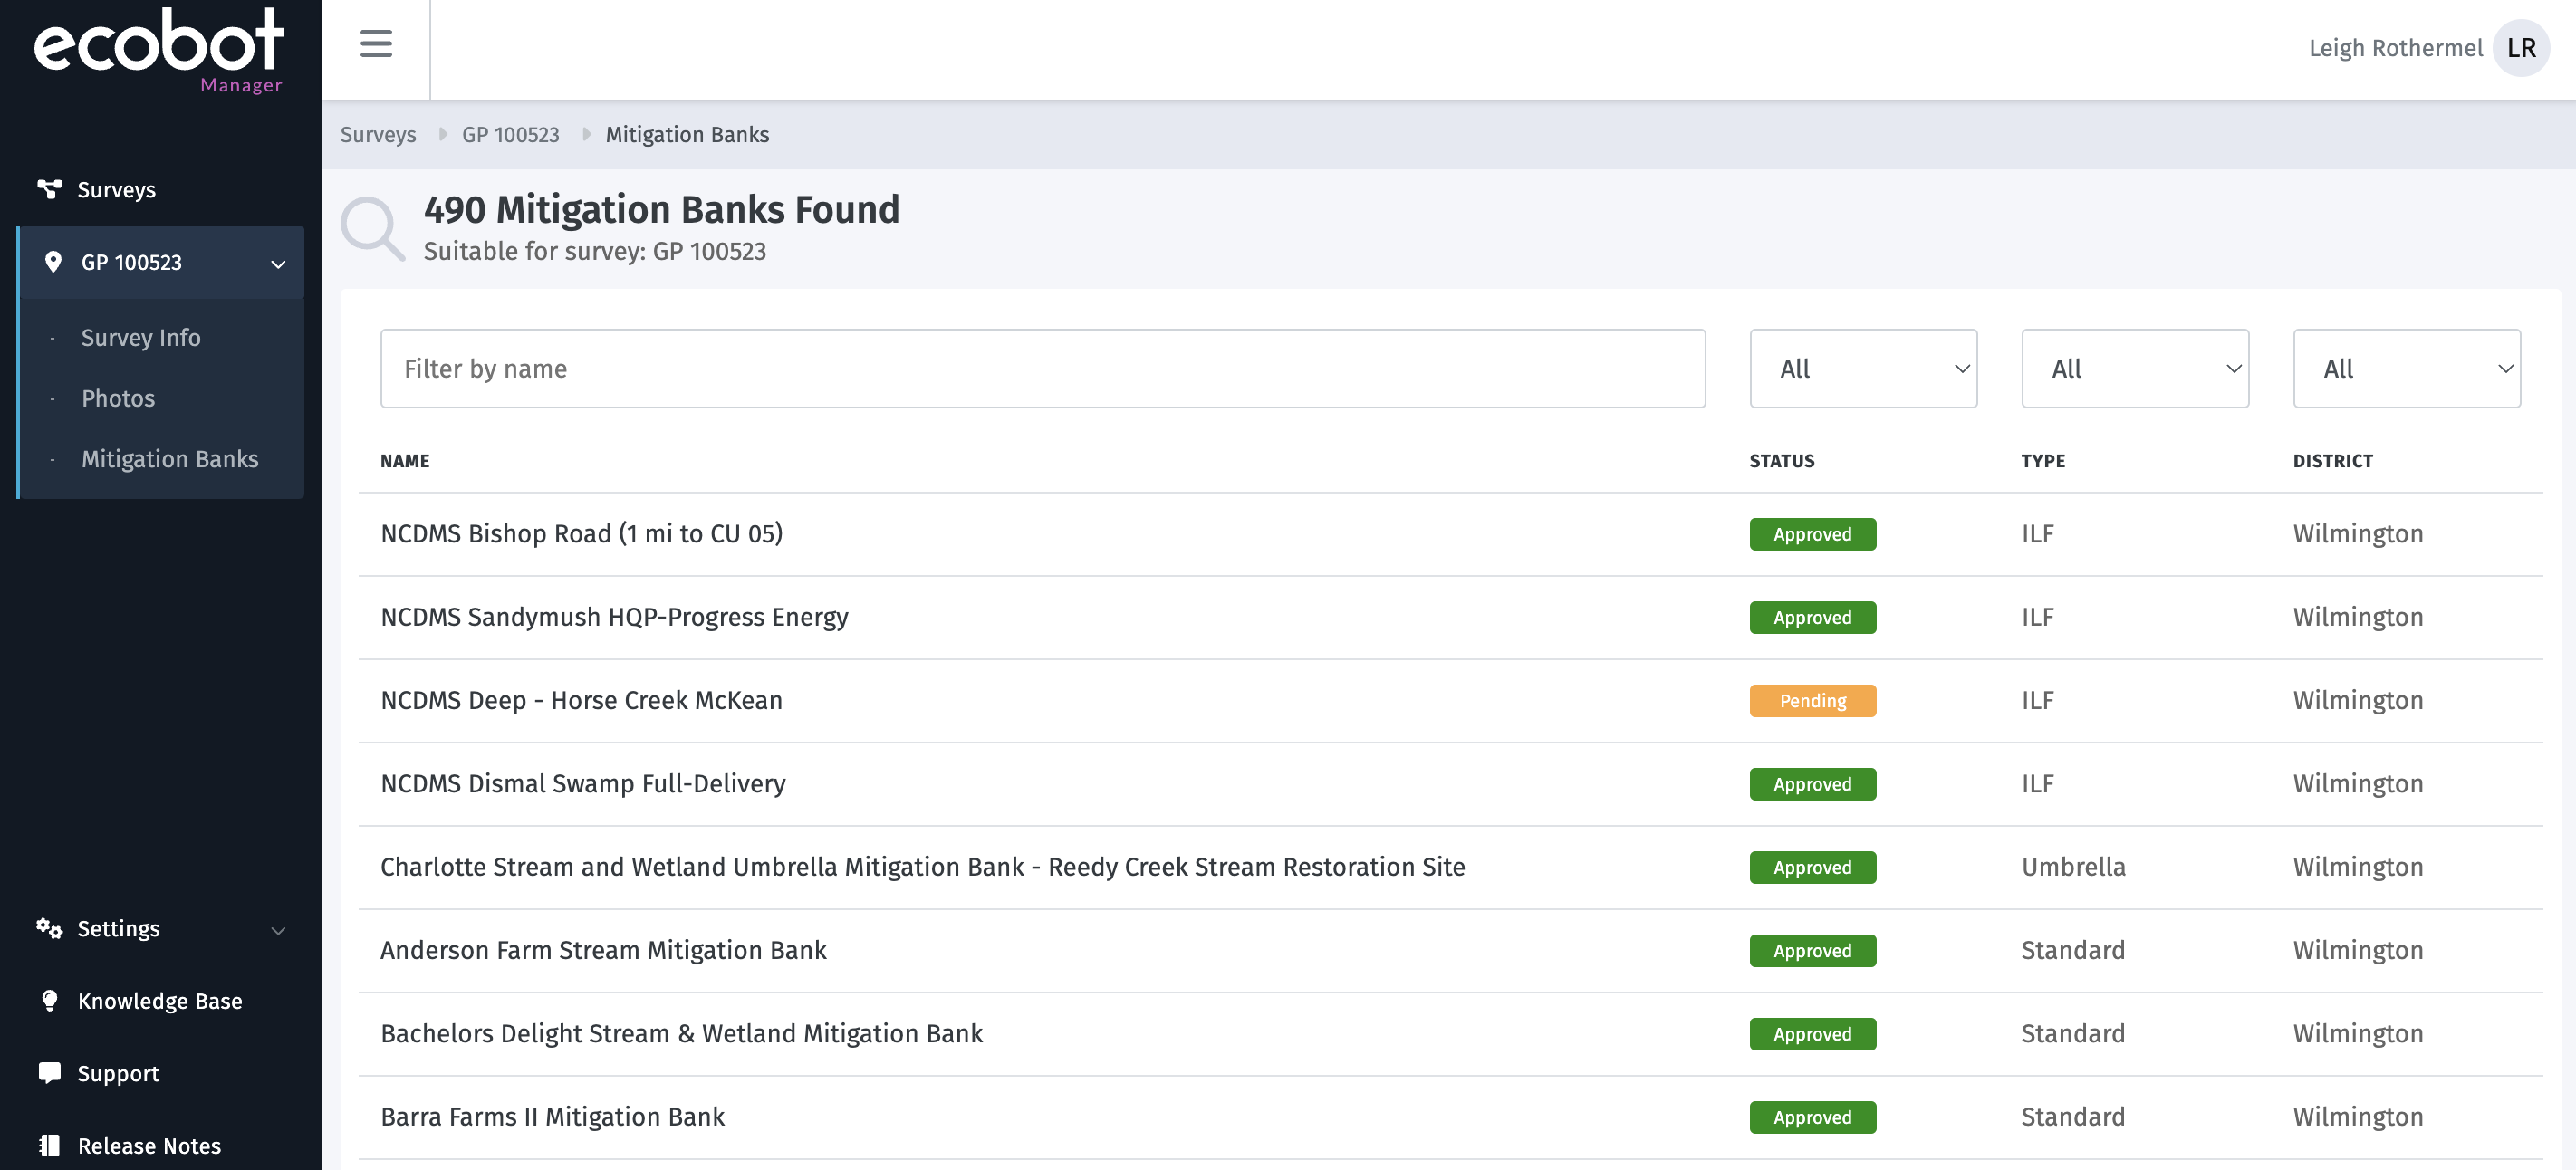Open Survey Info in sidebar

[140, 338]
